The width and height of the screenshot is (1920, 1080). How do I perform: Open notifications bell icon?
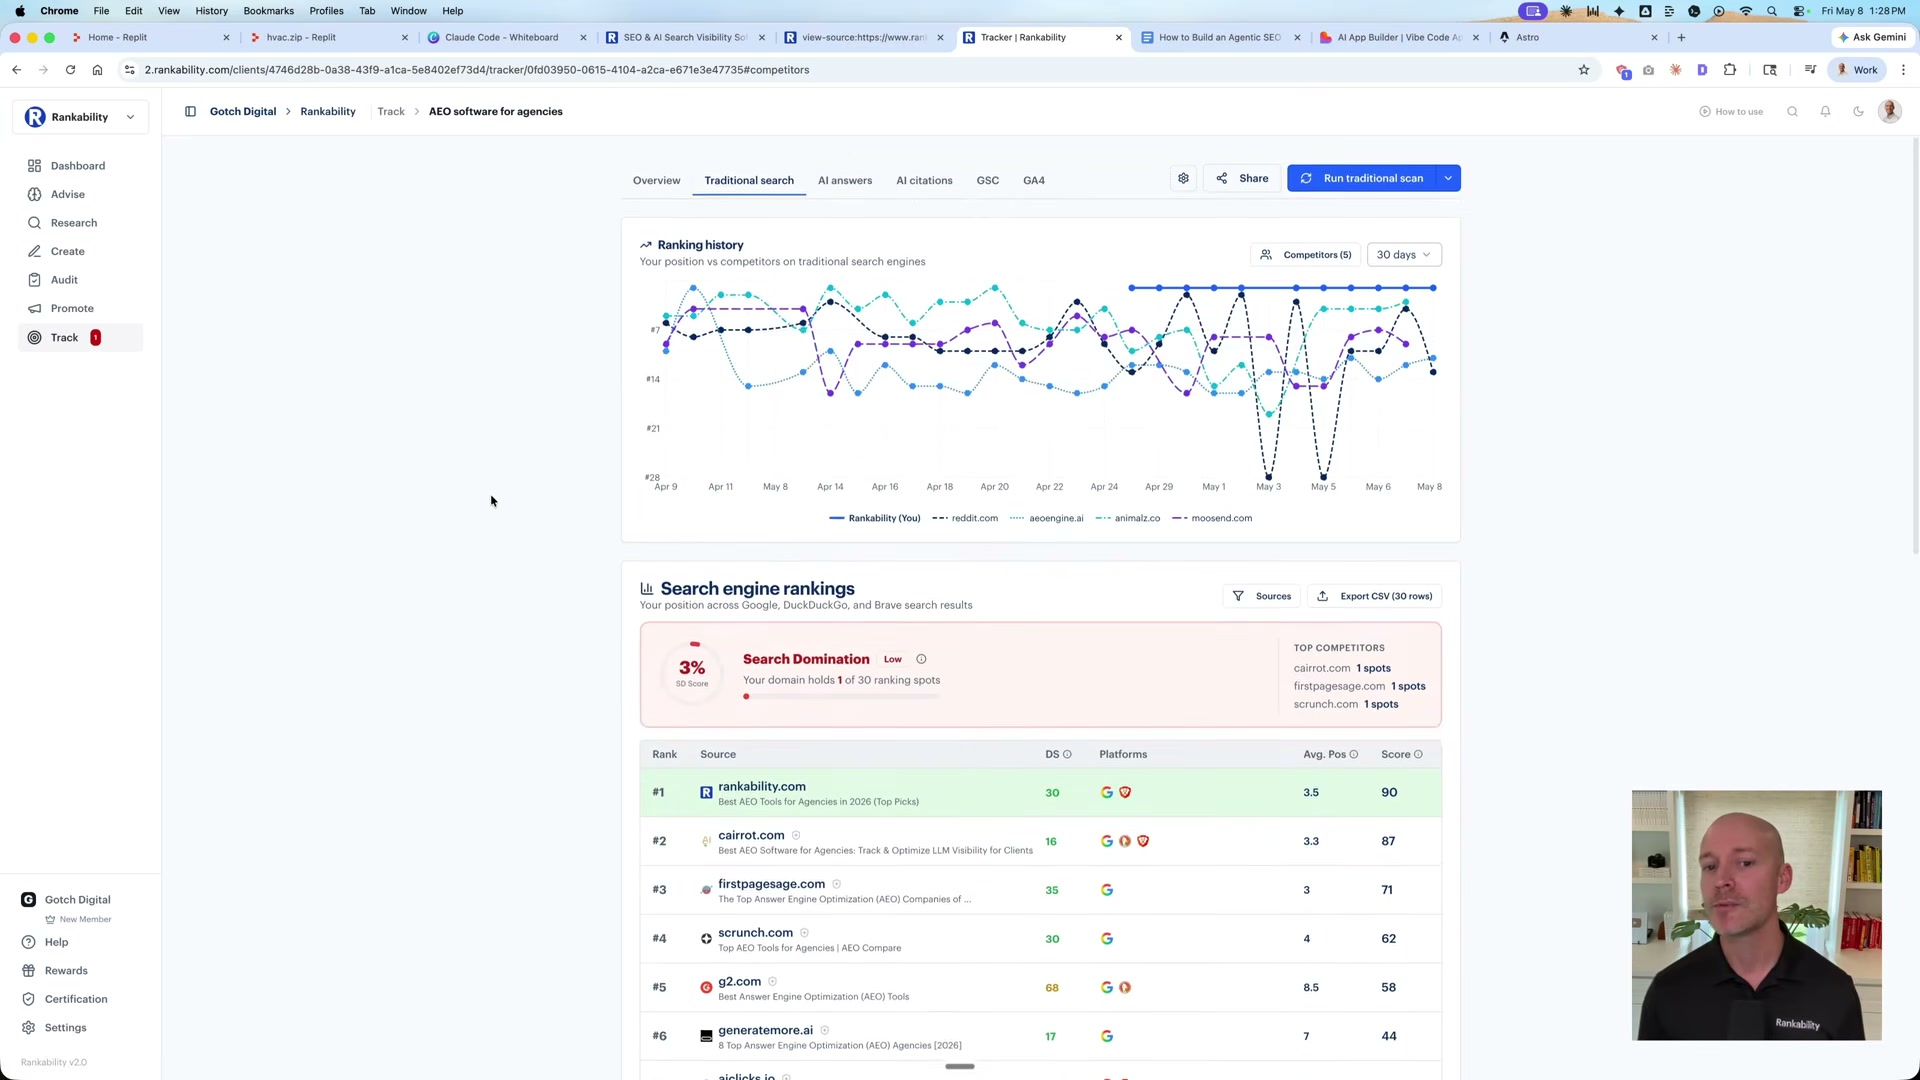(x=1825, y=111)
